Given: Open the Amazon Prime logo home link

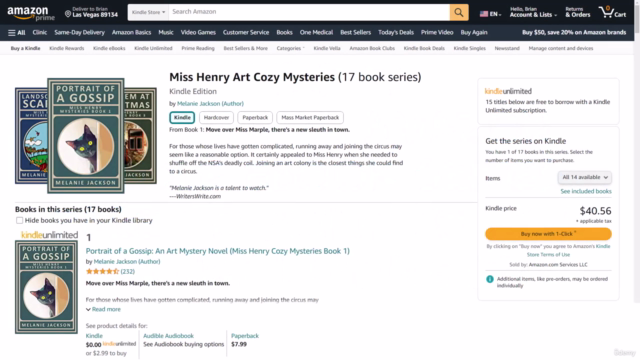Looking at the screenshot, I should click(x=31, y=13).
